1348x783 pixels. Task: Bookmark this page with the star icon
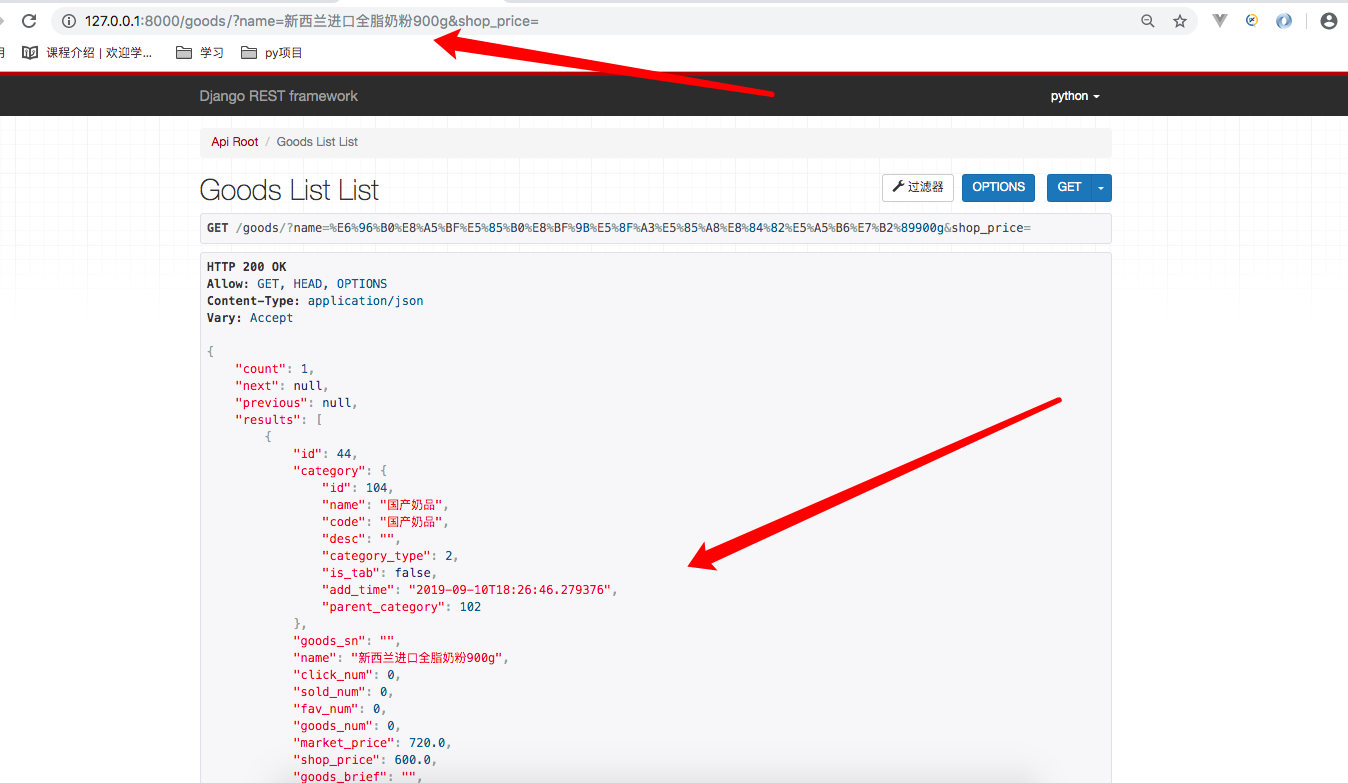point(1180,21)
